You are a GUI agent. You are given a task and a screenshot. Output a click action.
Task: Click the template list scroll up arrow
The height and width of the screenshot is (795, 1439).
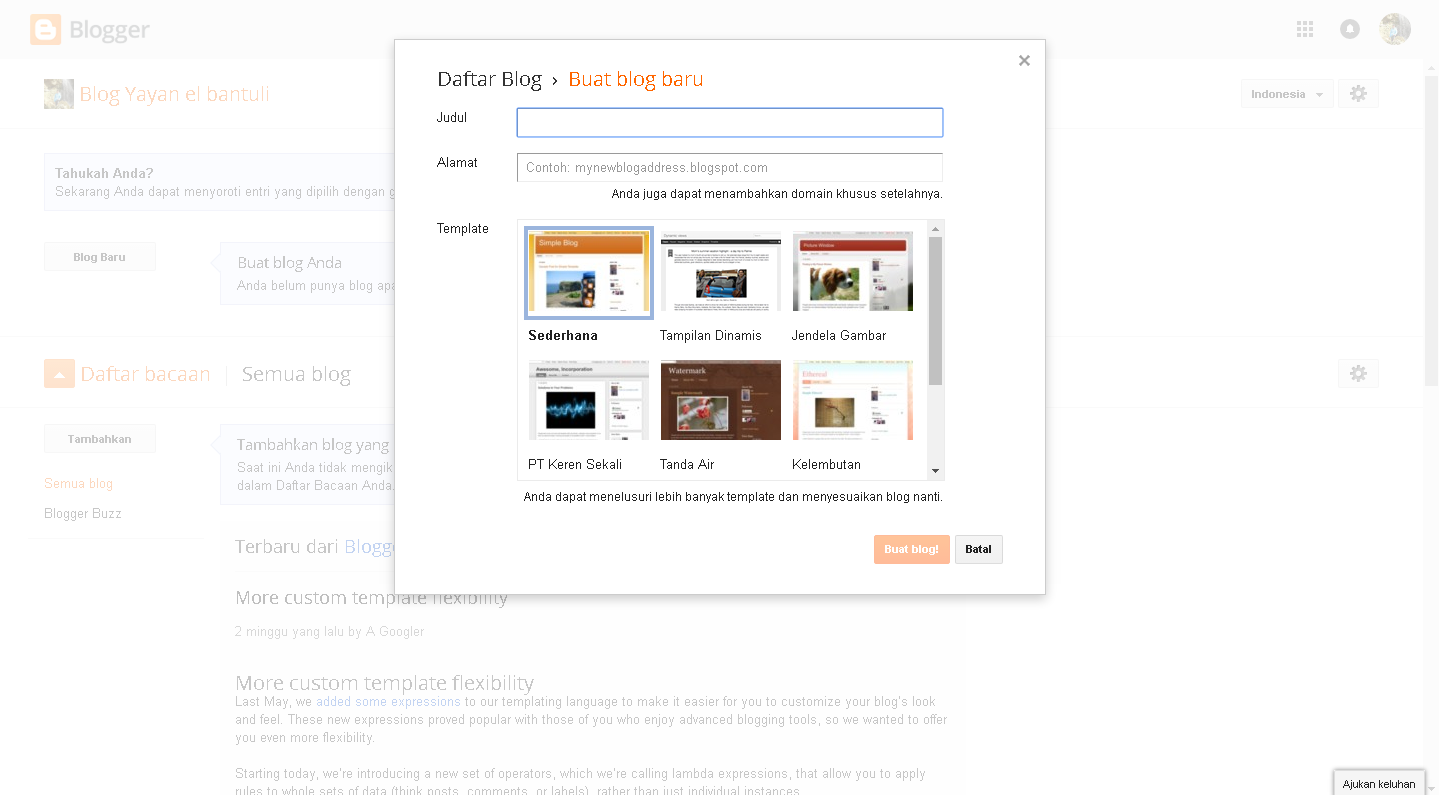pos(935,227)
